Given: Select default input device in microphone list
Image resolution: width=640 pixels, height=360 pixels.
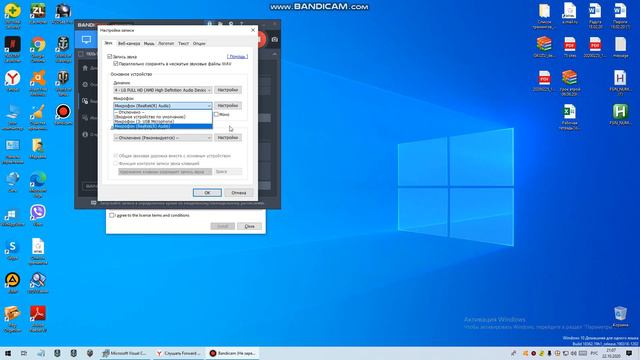Looking at the screenshot, I should [x=163, y=117].
